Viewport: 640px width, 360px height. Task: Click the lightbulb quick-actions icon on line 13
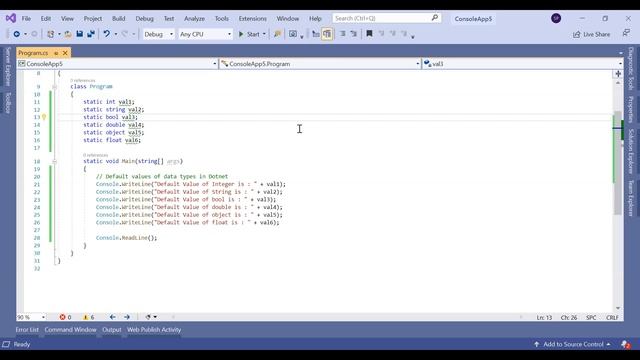[44, 117]
